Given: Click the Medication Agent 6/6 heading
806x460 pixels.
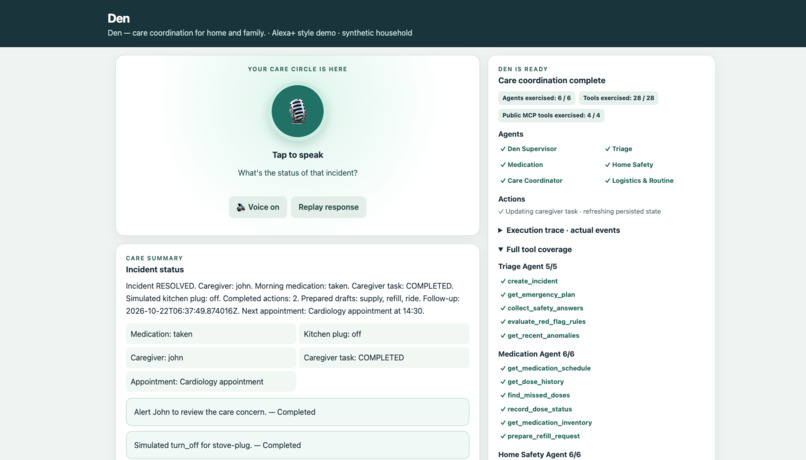Looking at the screenshot, I should coord(536,354).
